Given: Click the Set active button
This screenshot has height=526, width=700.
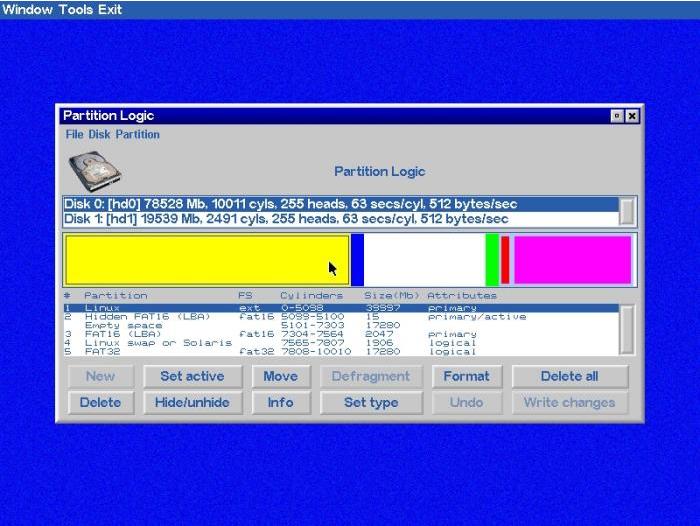Looking at the screenshot, I should click(x=192, y=376).
